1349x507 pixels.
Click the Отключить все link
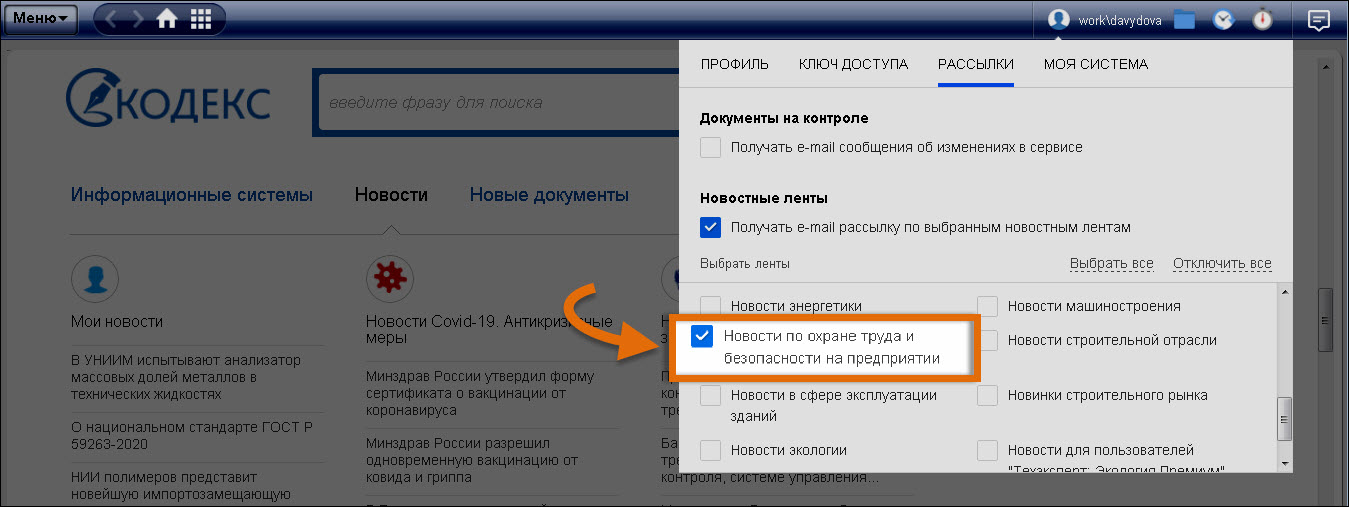pos(1221,264)
